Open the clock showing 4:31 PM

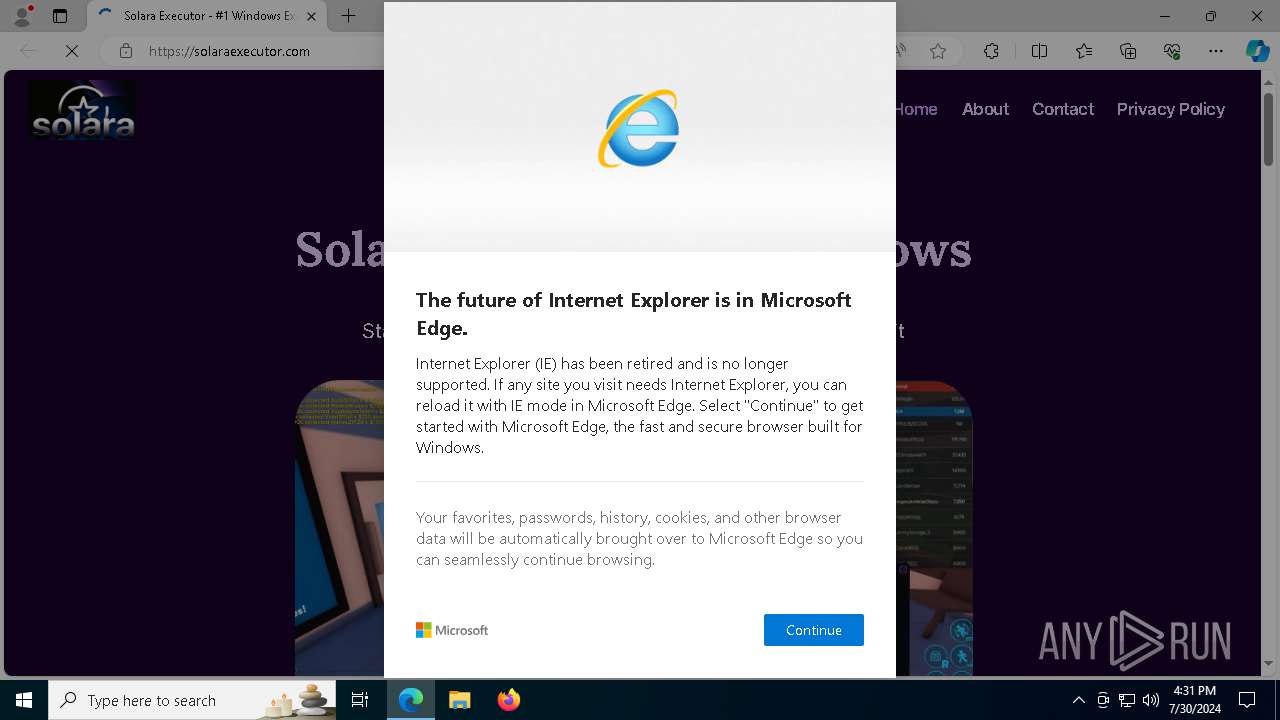coord(1194,700)
